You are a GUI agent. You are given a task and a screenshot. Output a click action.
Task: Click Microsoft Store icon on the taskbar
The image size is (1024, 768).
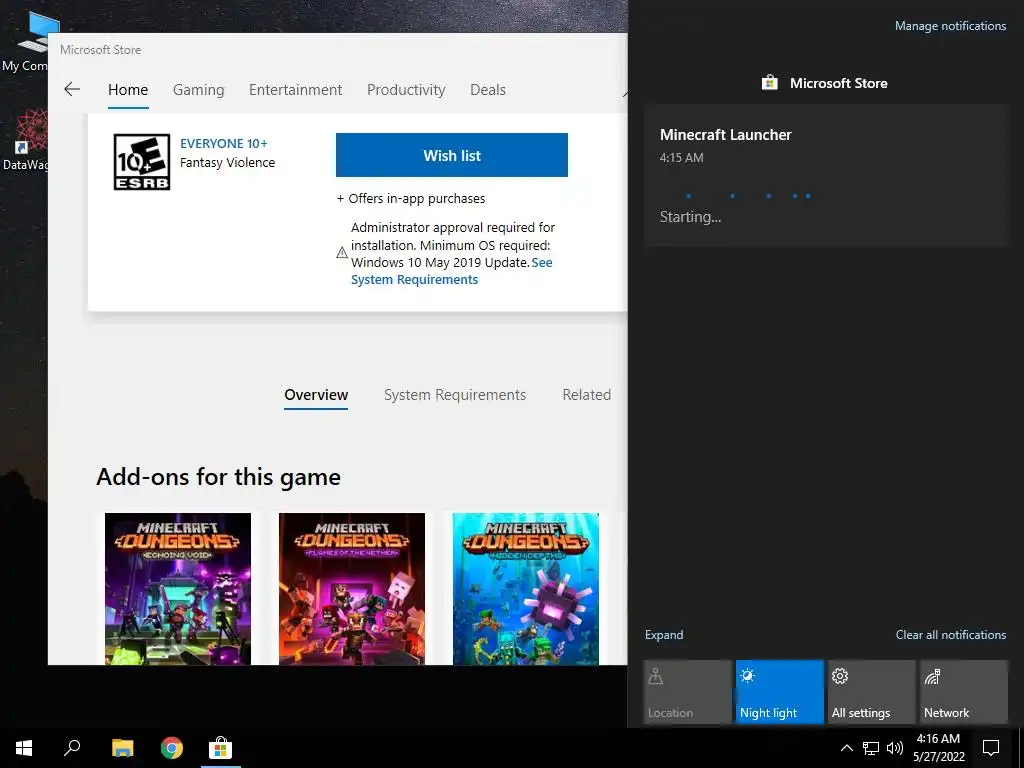[x=221, y=748]
